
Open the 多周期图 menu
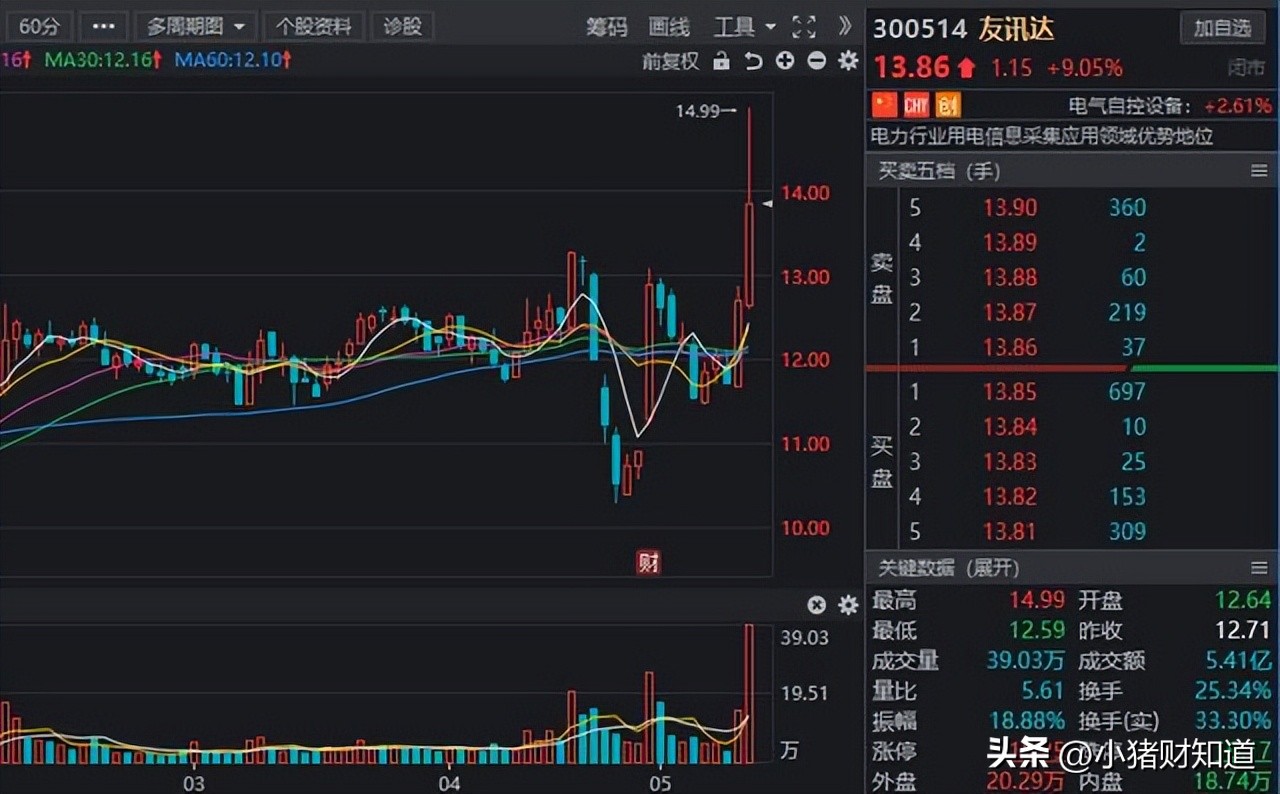[196, 26]
